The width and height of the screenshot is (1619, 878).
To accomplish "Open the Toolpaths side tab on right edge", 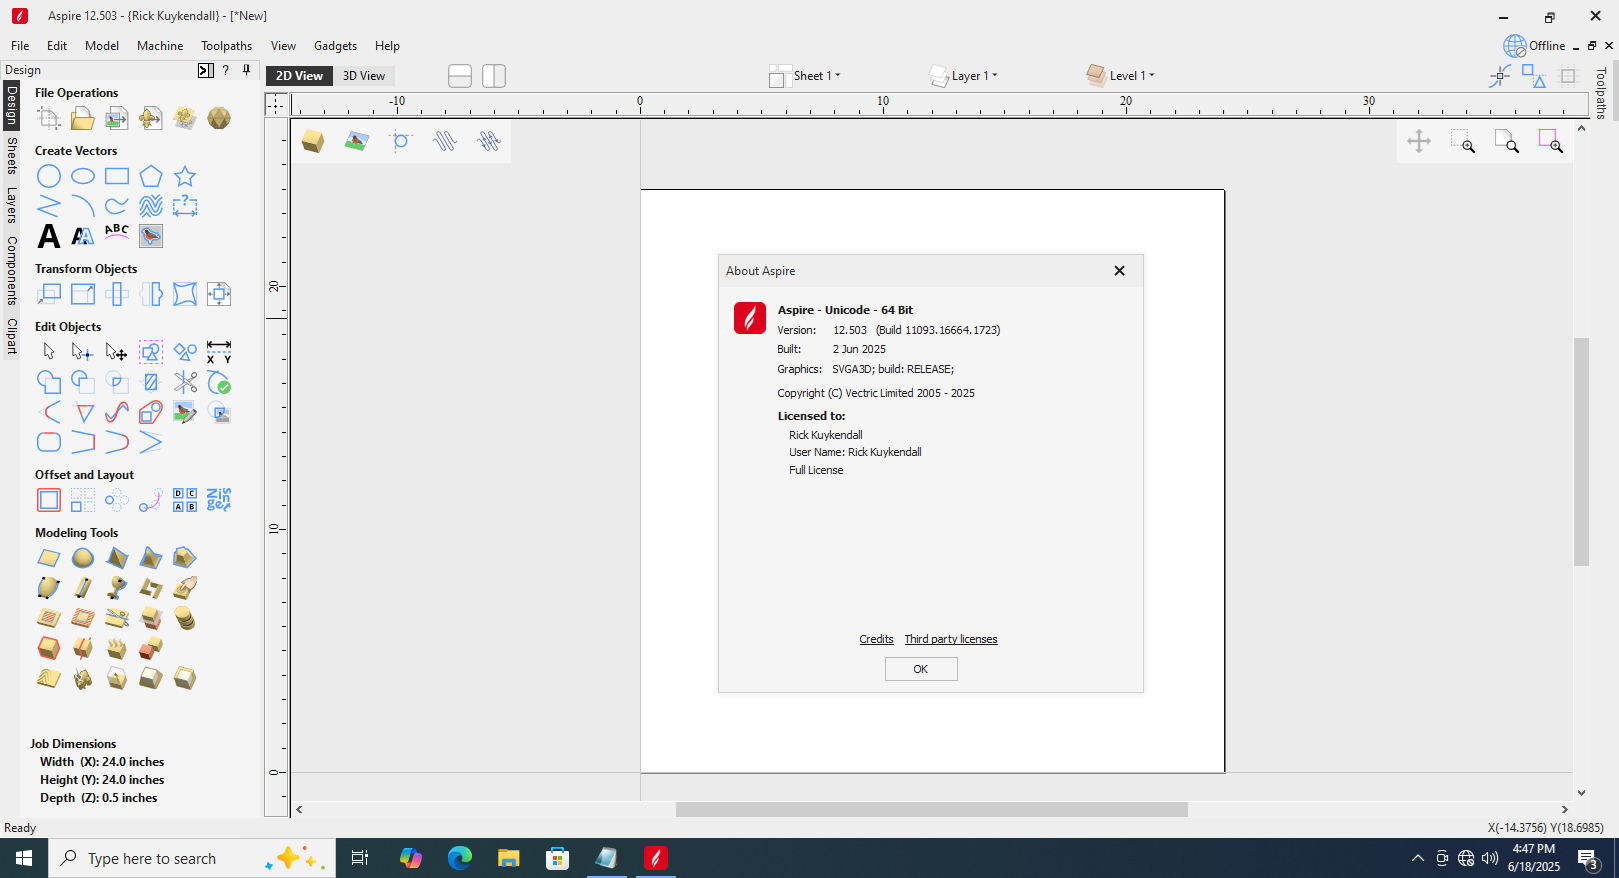I will click(x=1600, y=92).
